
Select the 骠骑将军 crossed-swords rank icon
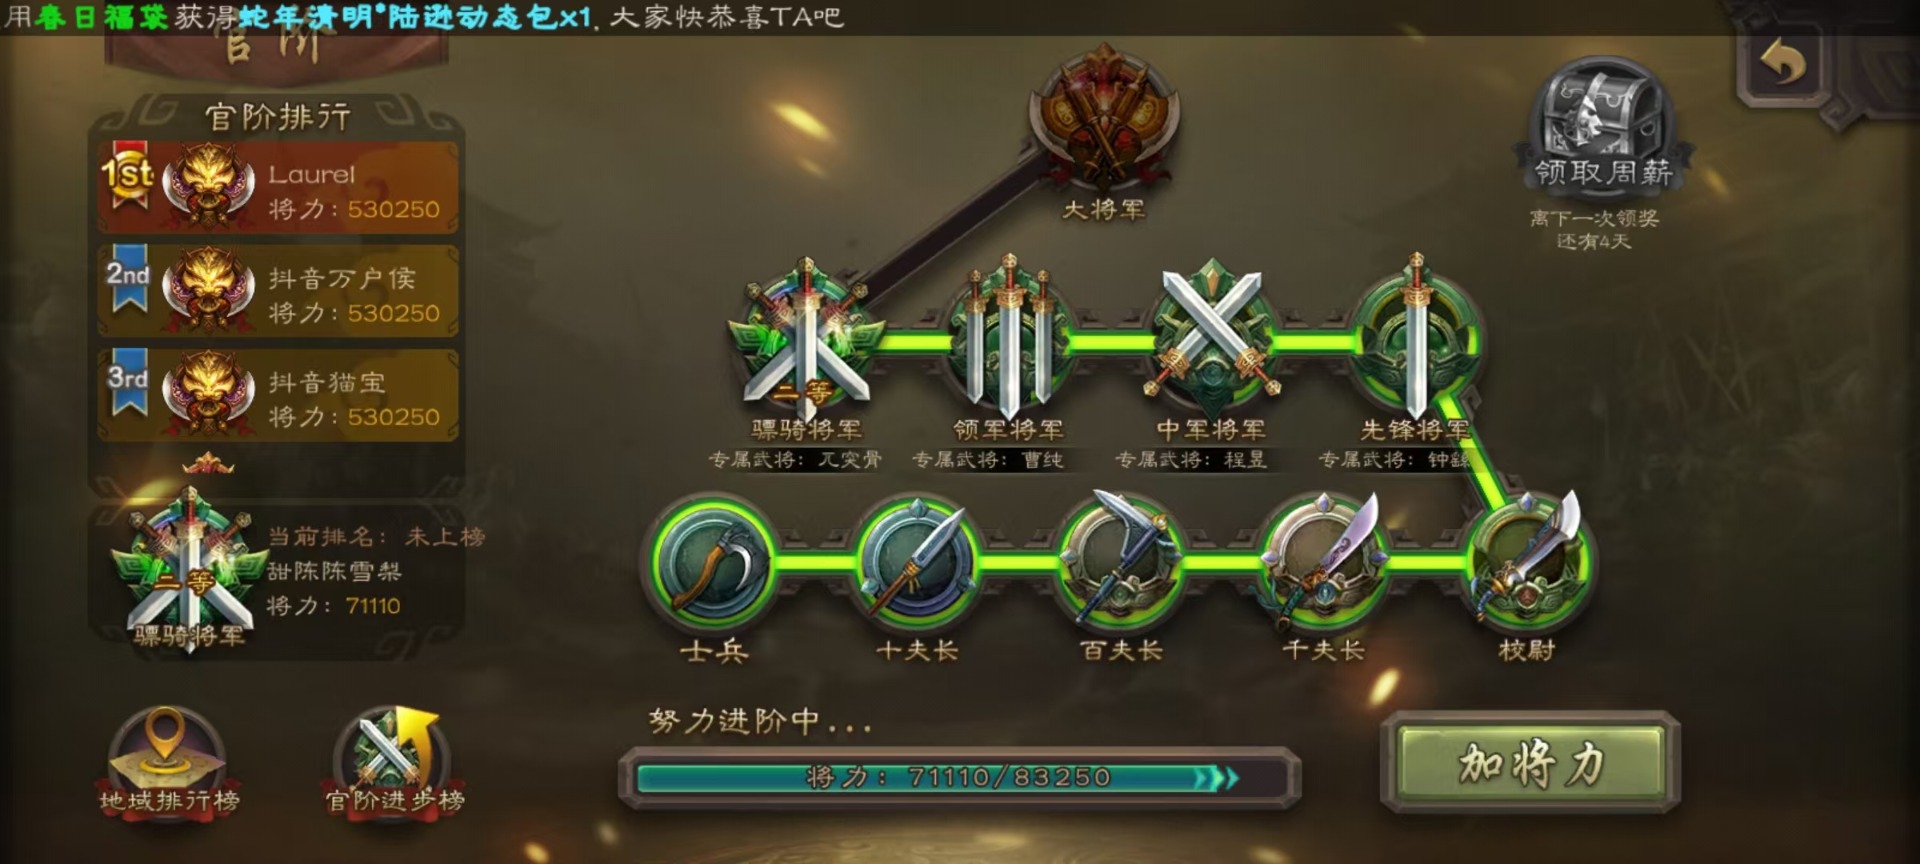(806, 338)
